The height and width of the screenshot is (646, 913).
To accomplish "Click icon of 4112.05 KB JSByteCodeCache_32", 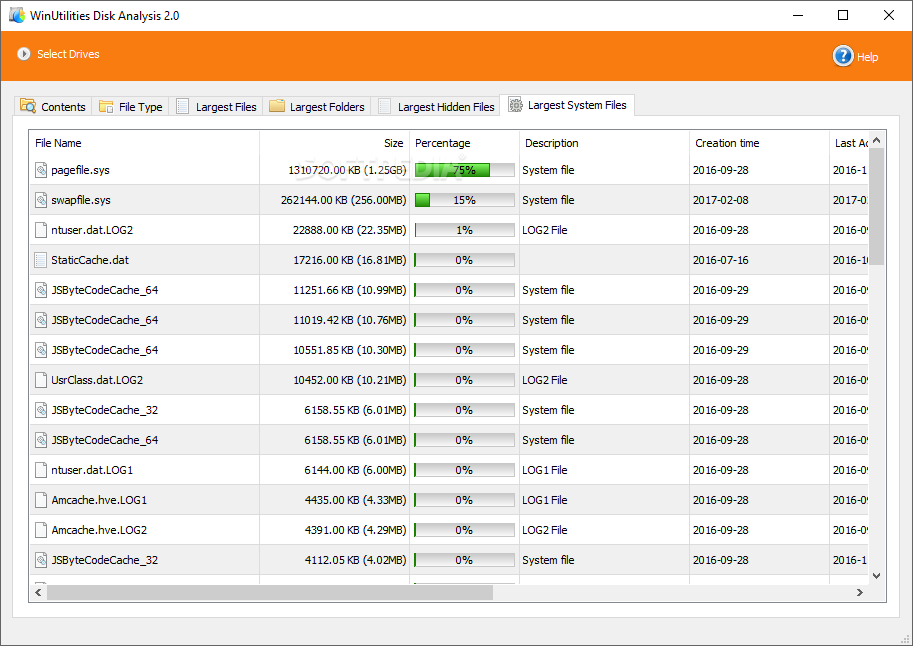I will [x=41, y=560].
